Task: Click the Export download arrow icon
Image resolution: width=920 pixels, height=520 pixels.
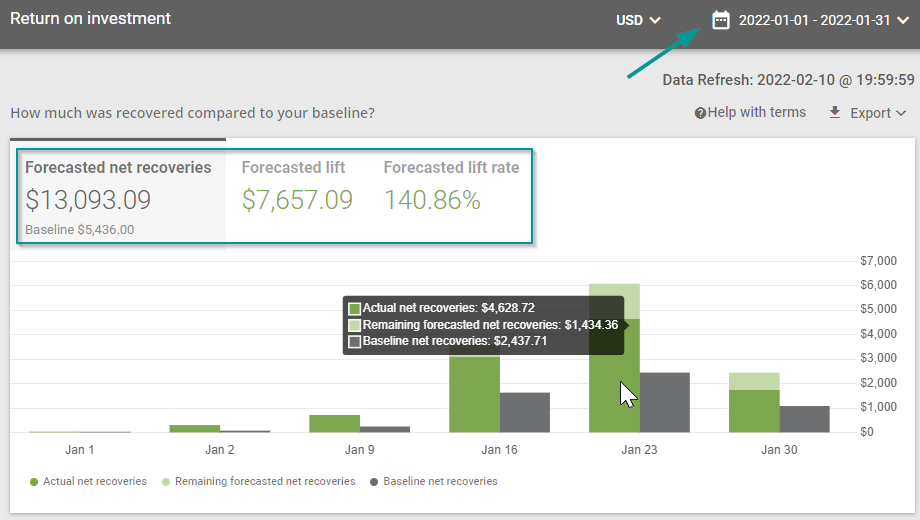Action: [x=835, y=113]
